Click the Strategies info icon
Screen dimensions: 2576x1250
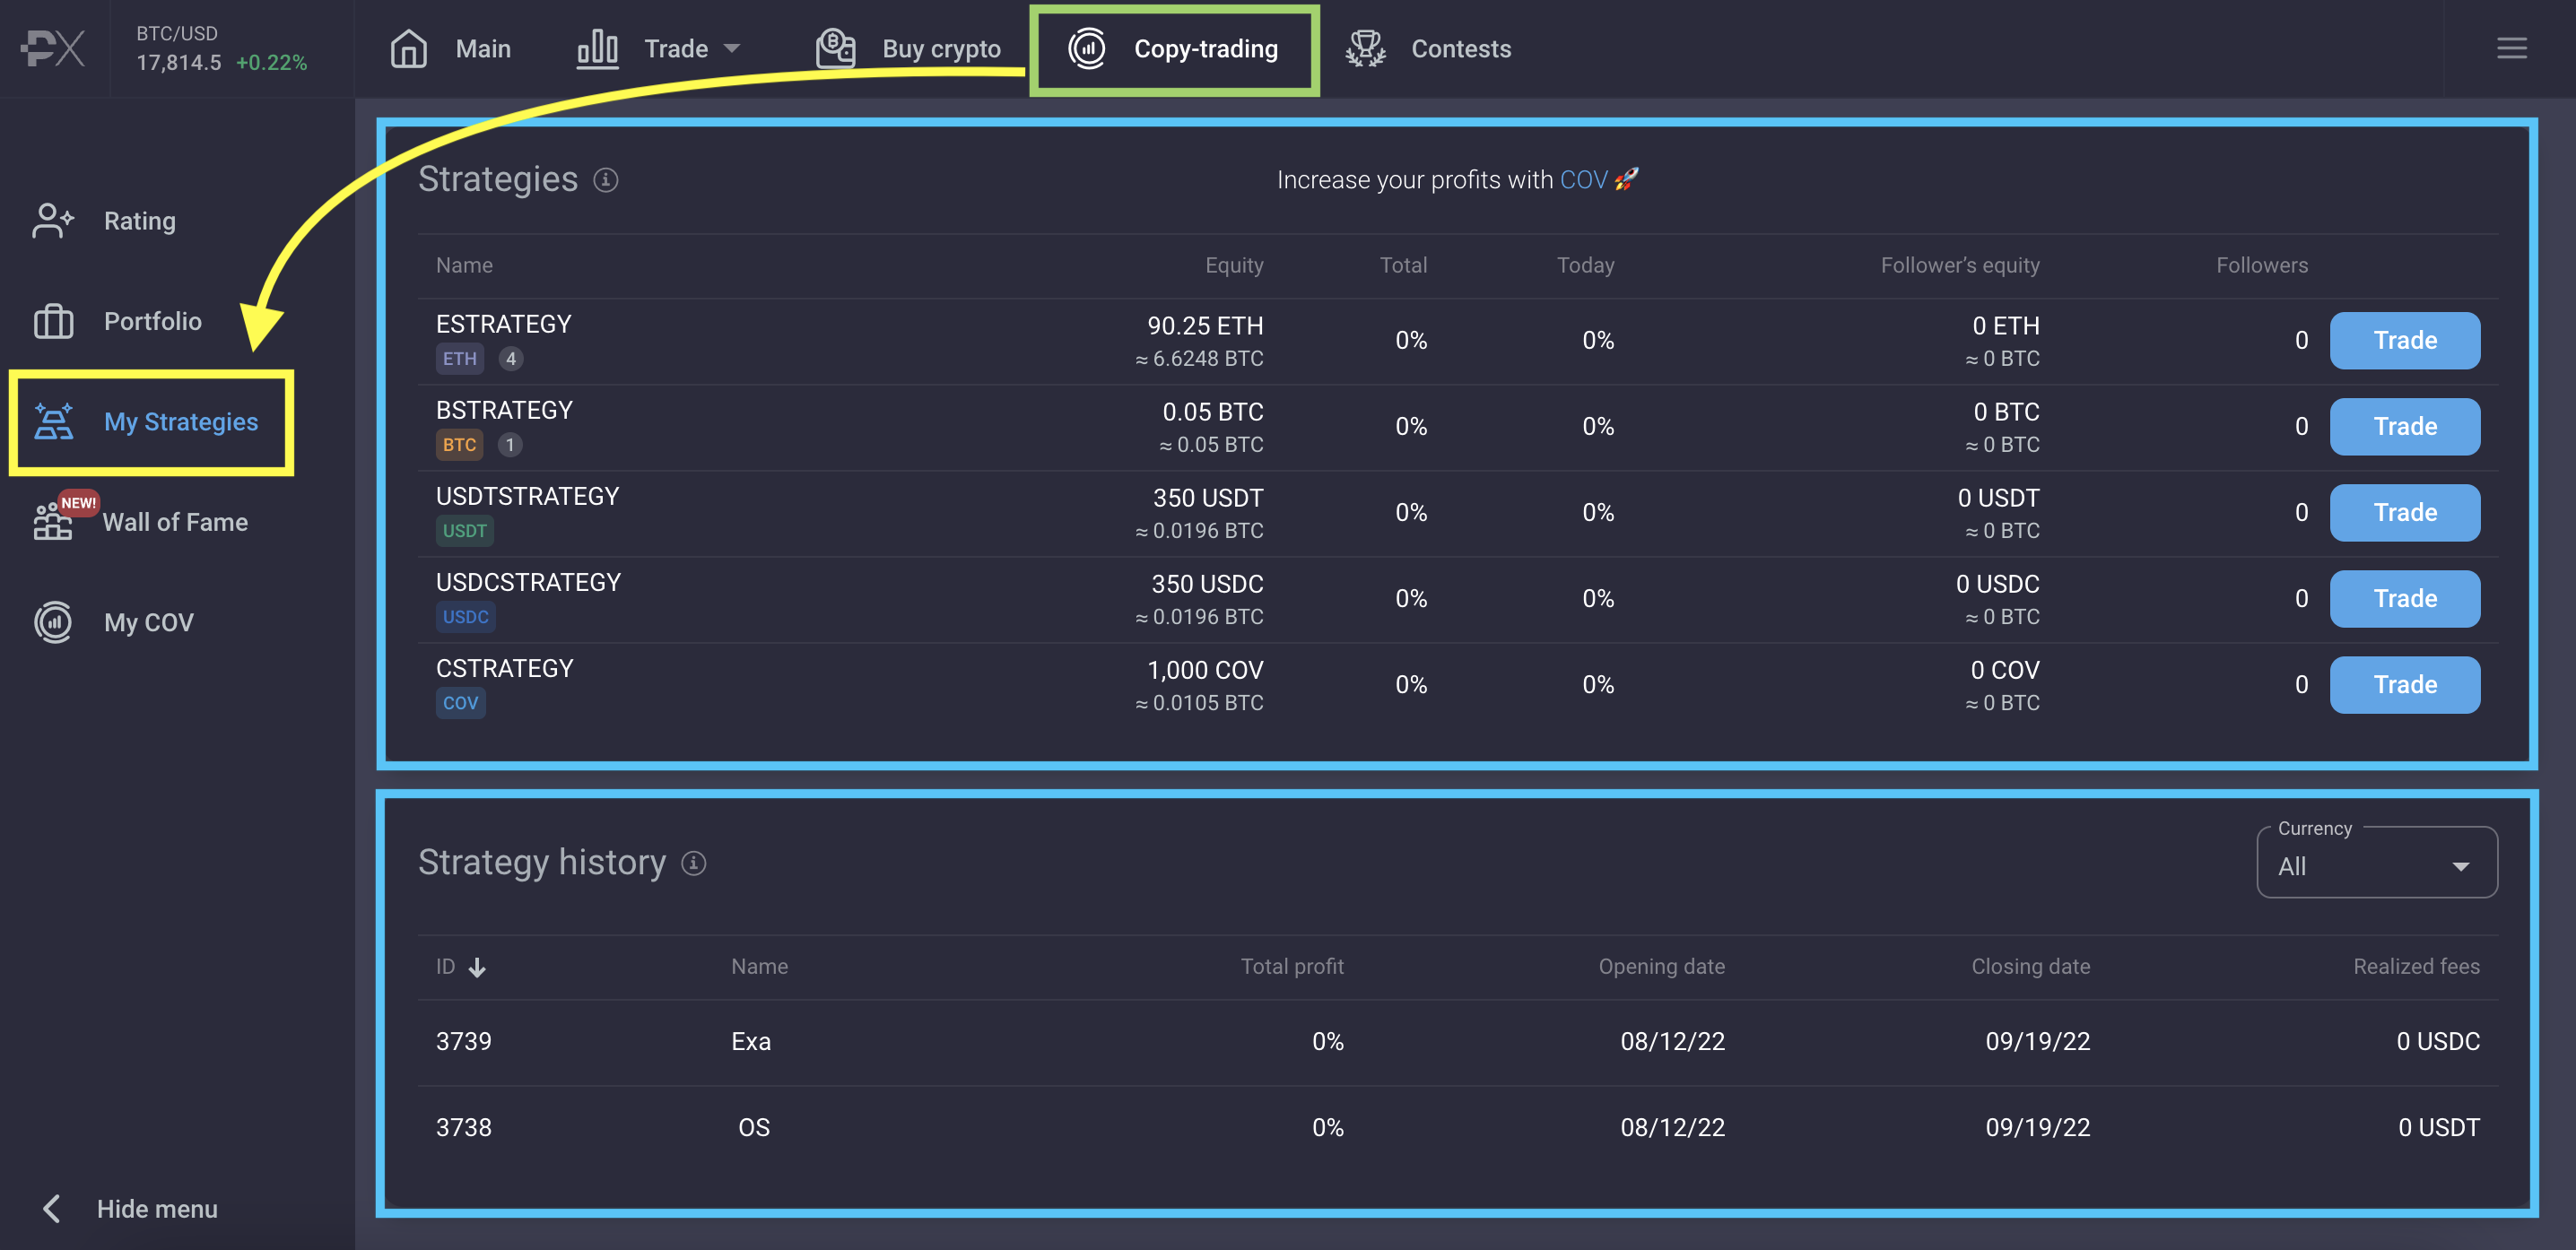pyautogui.click(x=605, y=180)
